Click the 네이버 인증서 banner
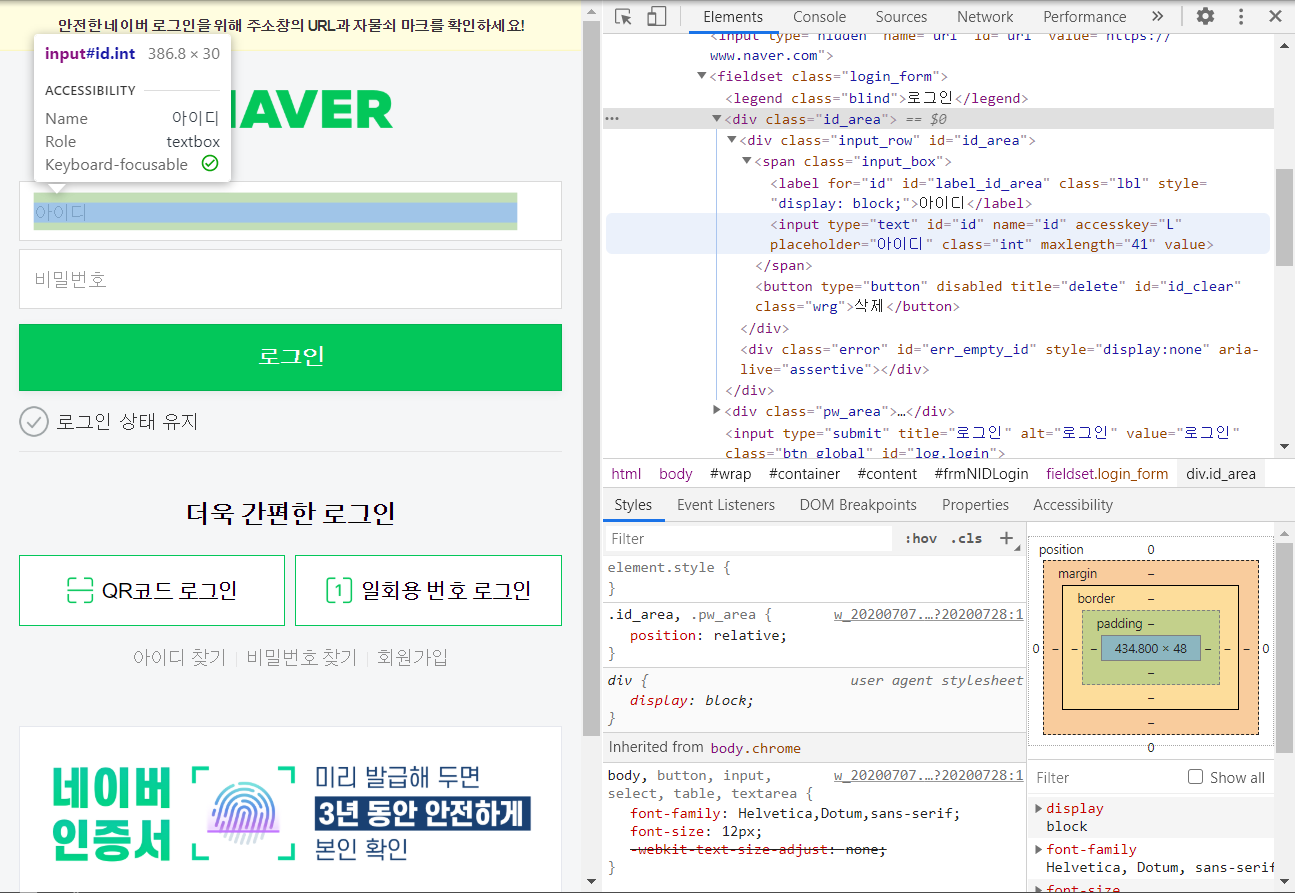Image resolution: width=1295 pixels, height=893 pixels. point(290,809)
